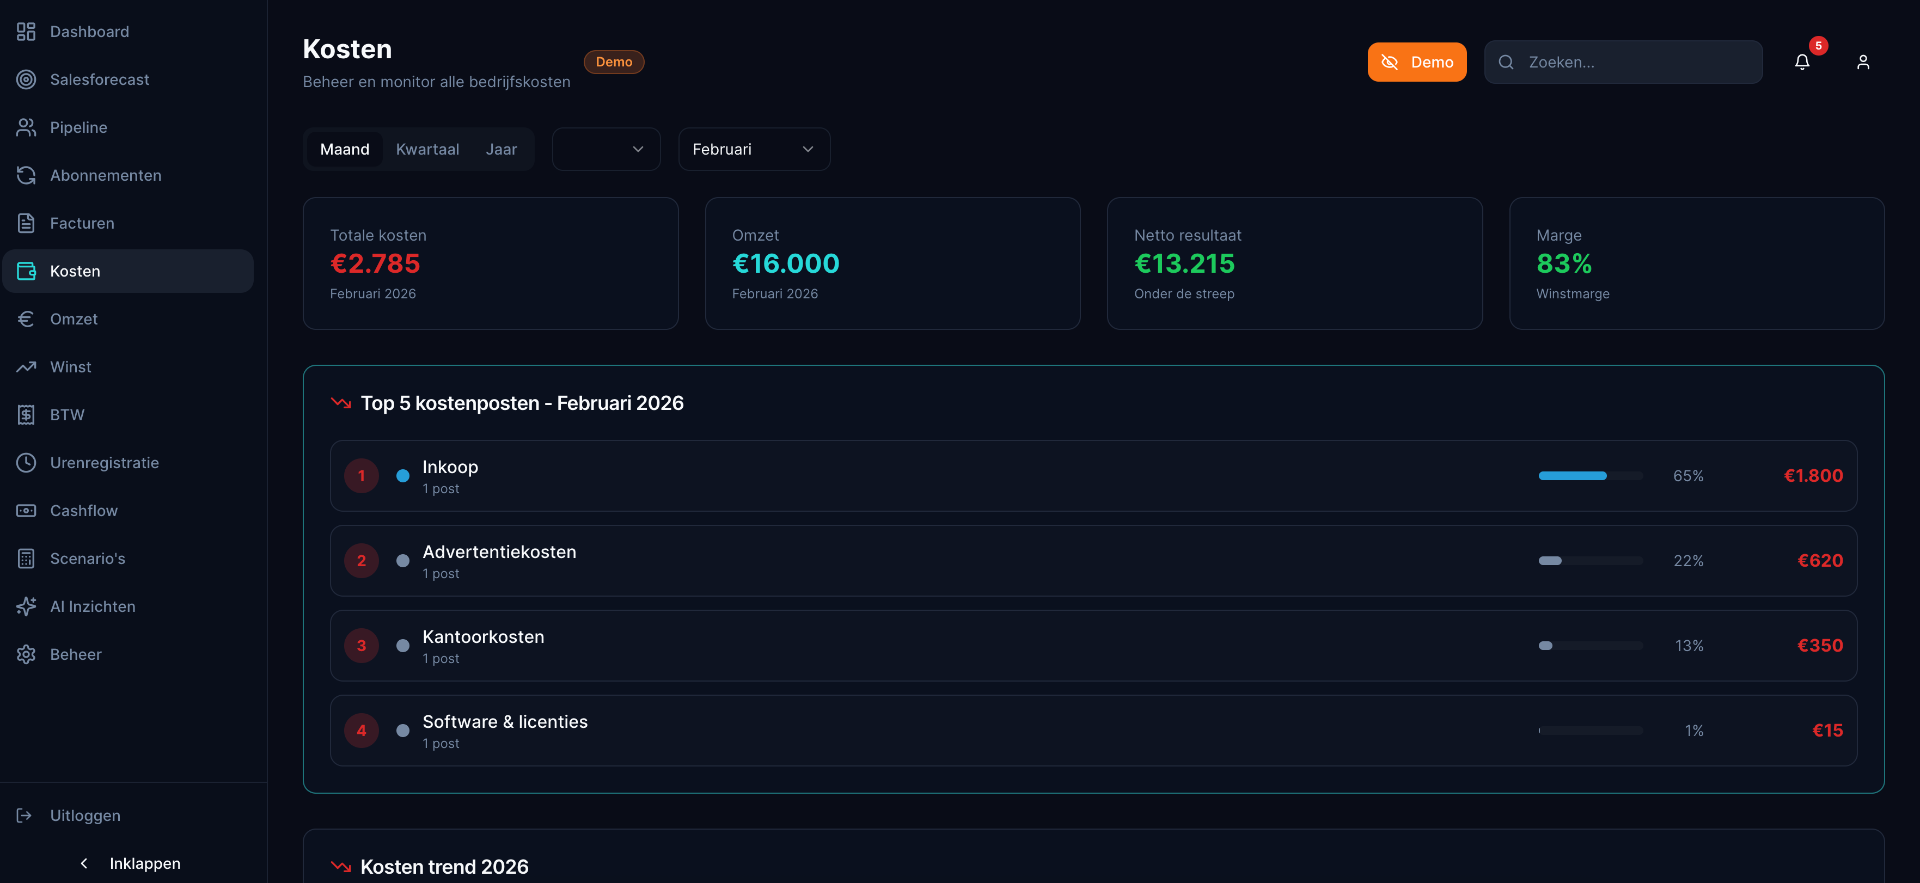Click the Scenario's calculator icon
This screenshot has width=1920, height=883.
pyautogui.click(x=26, y=559)
